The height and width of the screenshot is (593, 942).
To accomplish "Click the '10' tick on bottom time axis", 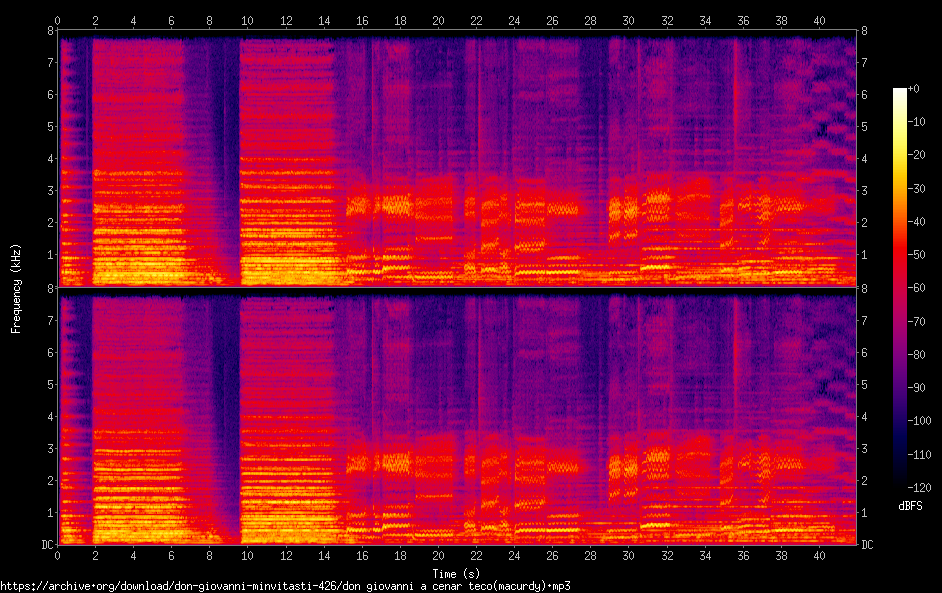I will coord(248,556).
